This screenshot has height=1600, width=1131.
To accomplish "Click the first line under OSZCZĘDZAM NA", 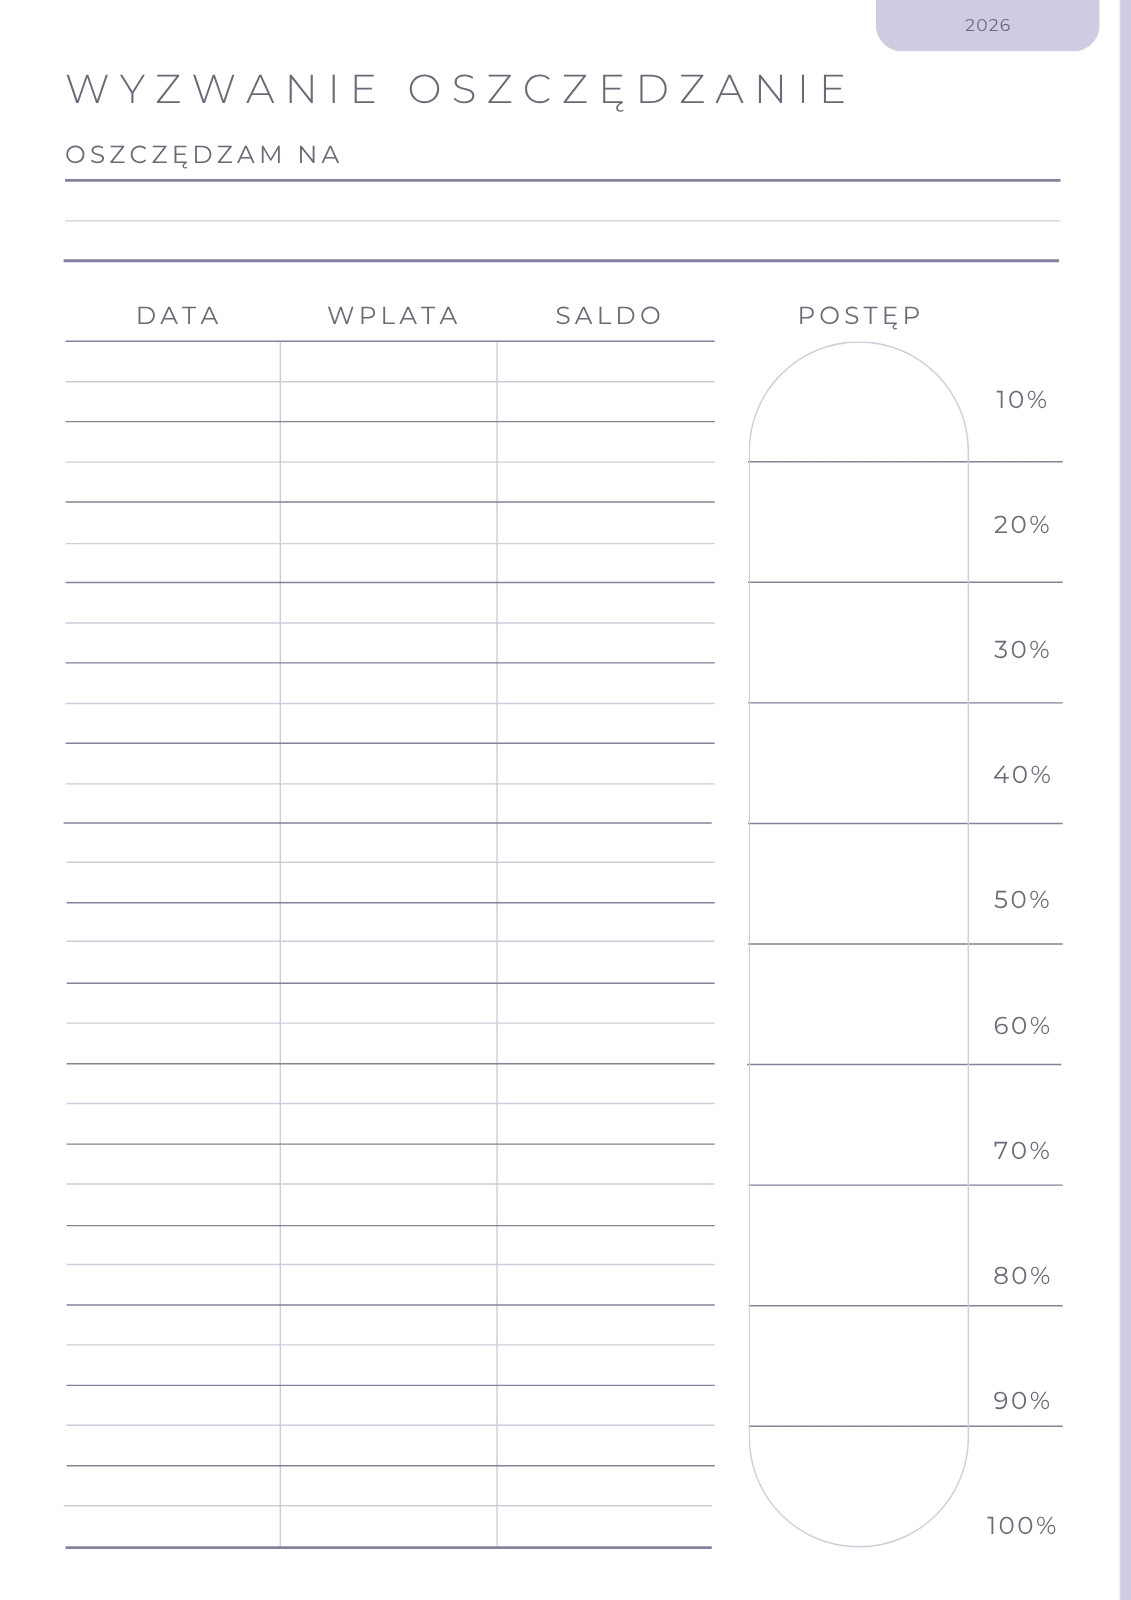I will pyautogui.click(x=562, y=202).
